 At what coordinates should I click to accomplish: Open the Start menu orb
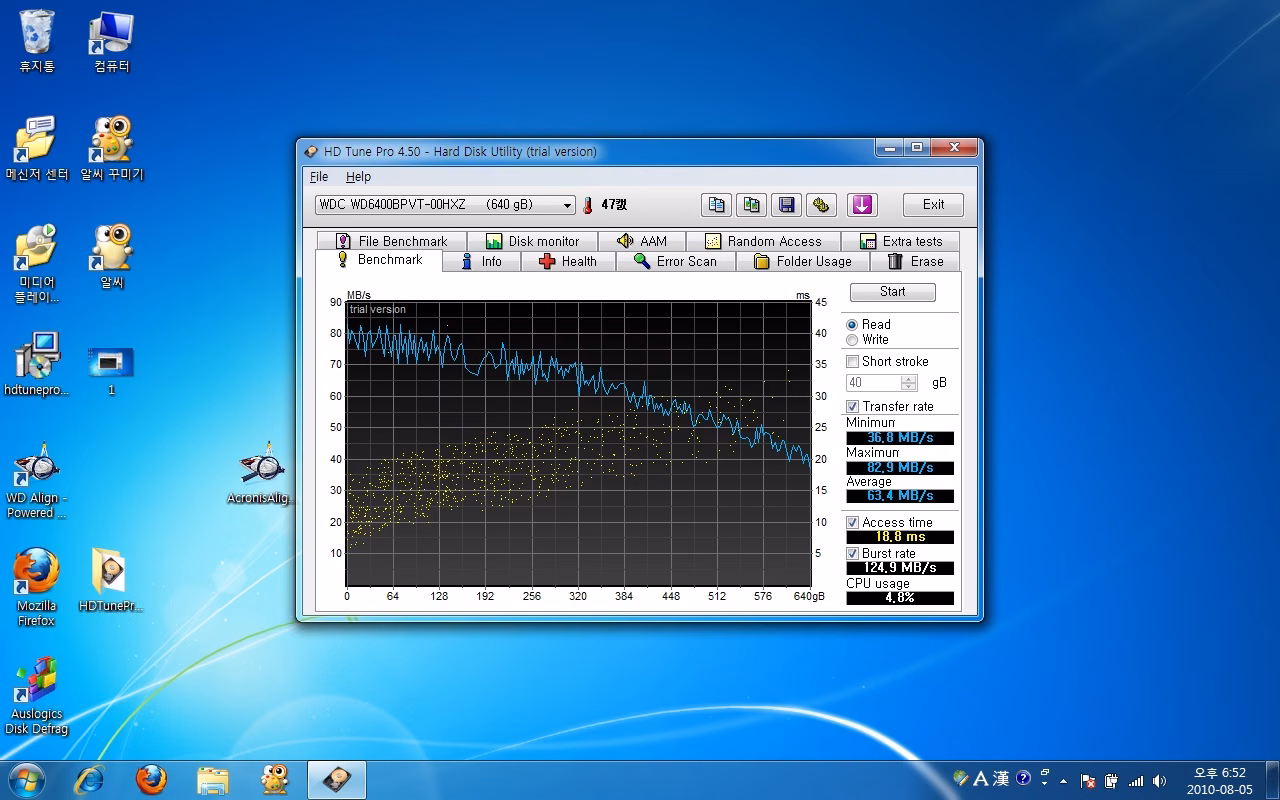coord(26,779)
